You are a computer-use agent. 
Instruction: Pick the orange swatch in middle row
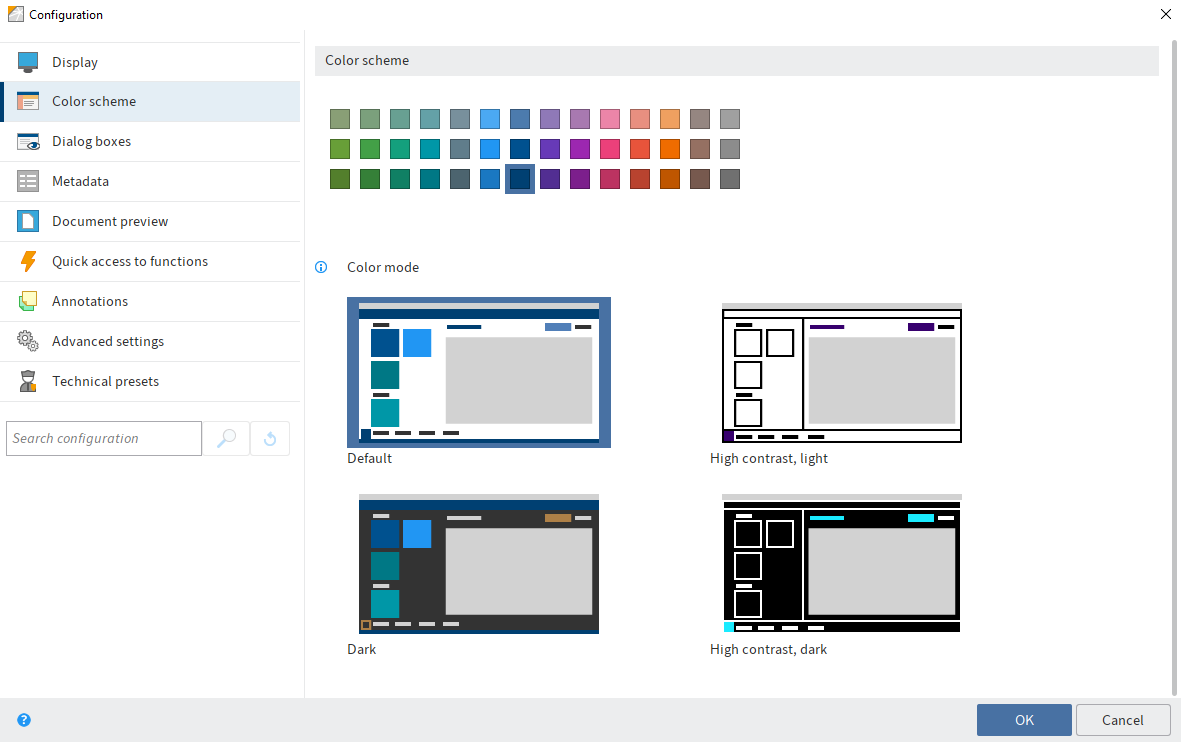[670, 149]
